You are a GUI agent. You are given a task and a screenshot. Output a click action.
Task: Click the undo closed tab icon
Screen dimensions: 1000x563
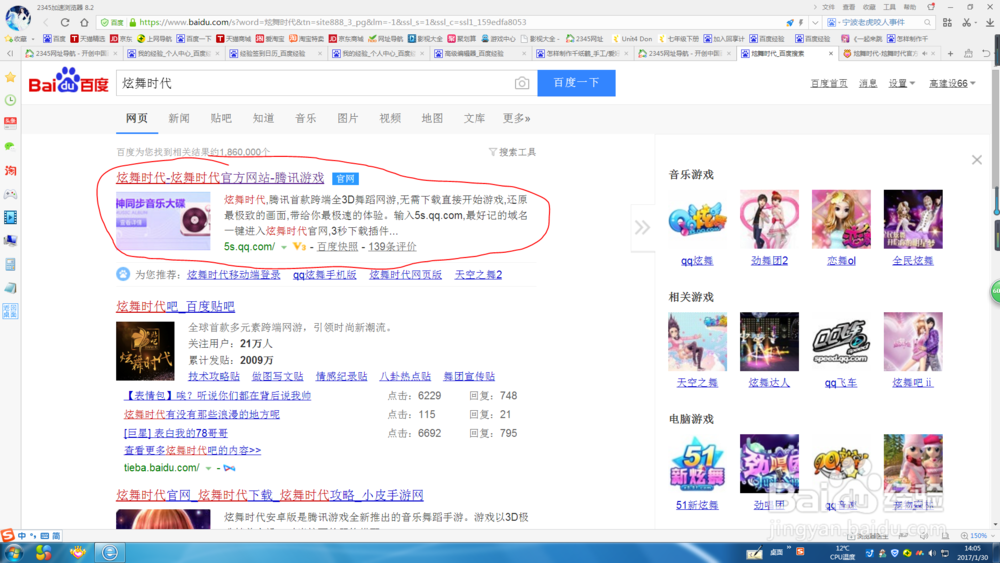click(x=986, y=54)
